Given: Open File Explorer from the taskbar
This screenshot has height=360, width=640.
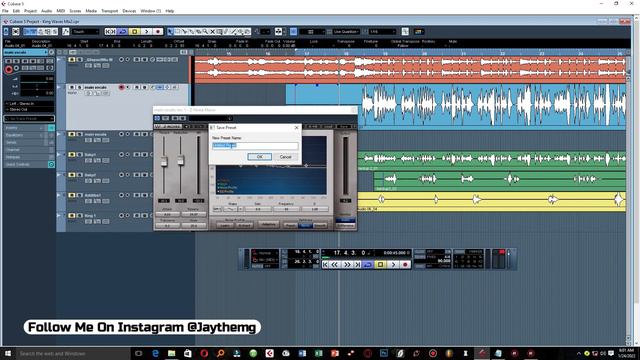Looking at the screenshot, I should (x=171, y=353).
